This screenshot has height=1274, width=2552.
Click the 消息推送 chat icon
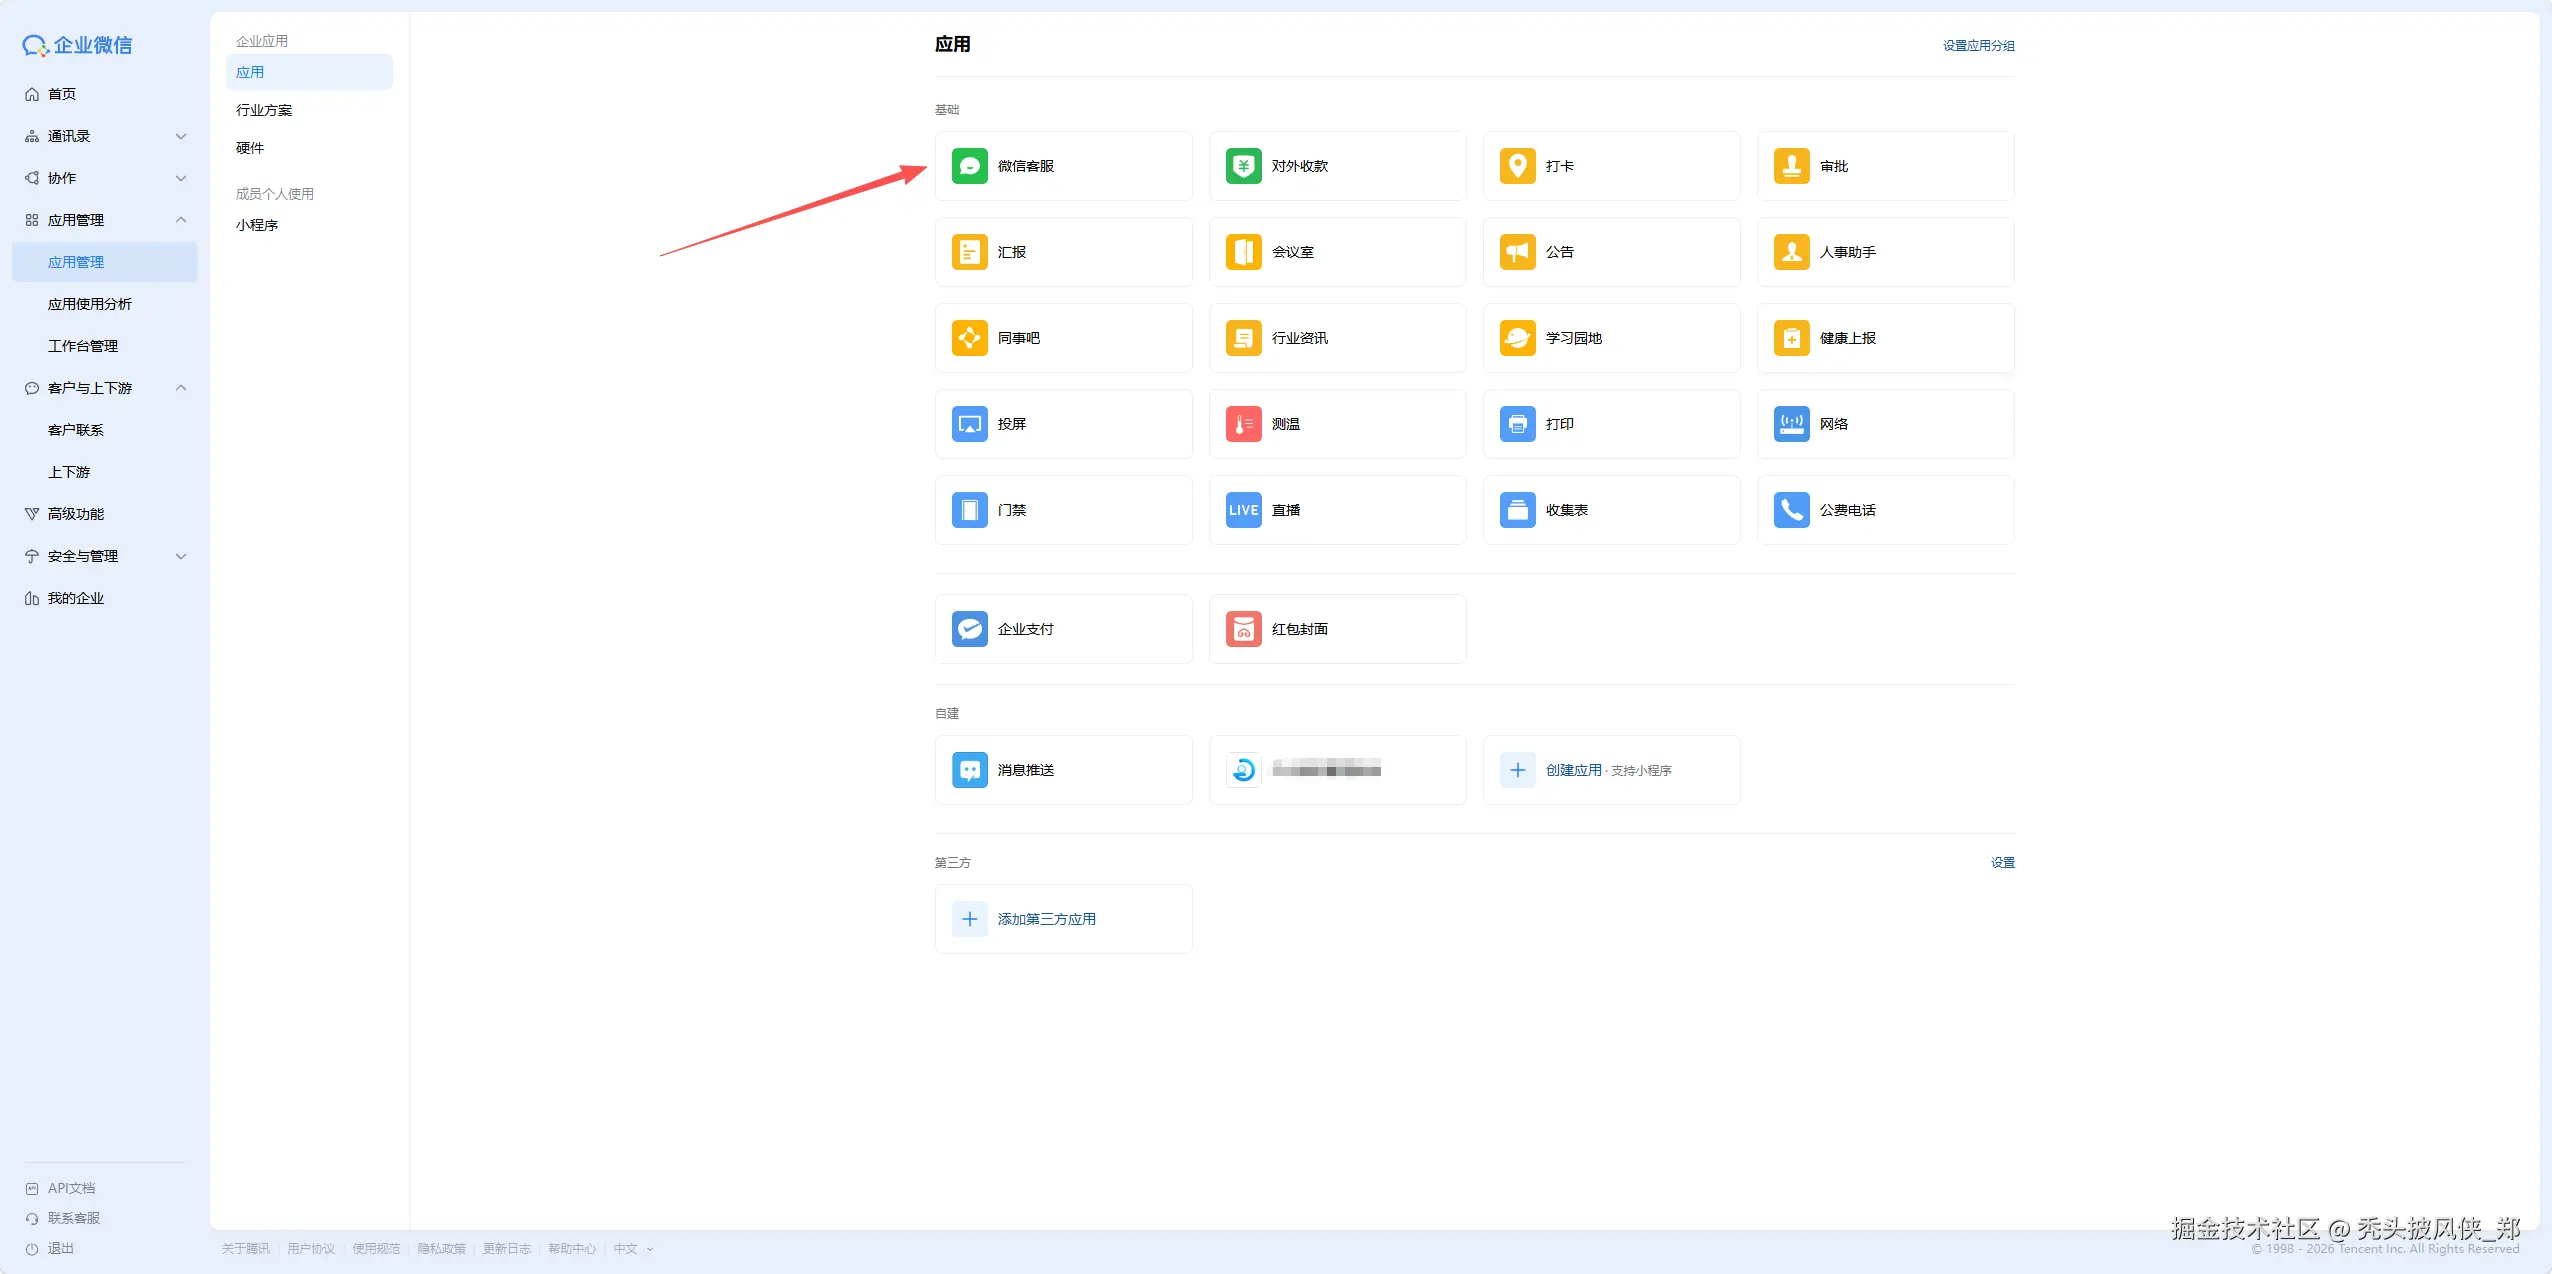(x=969, y=770)
